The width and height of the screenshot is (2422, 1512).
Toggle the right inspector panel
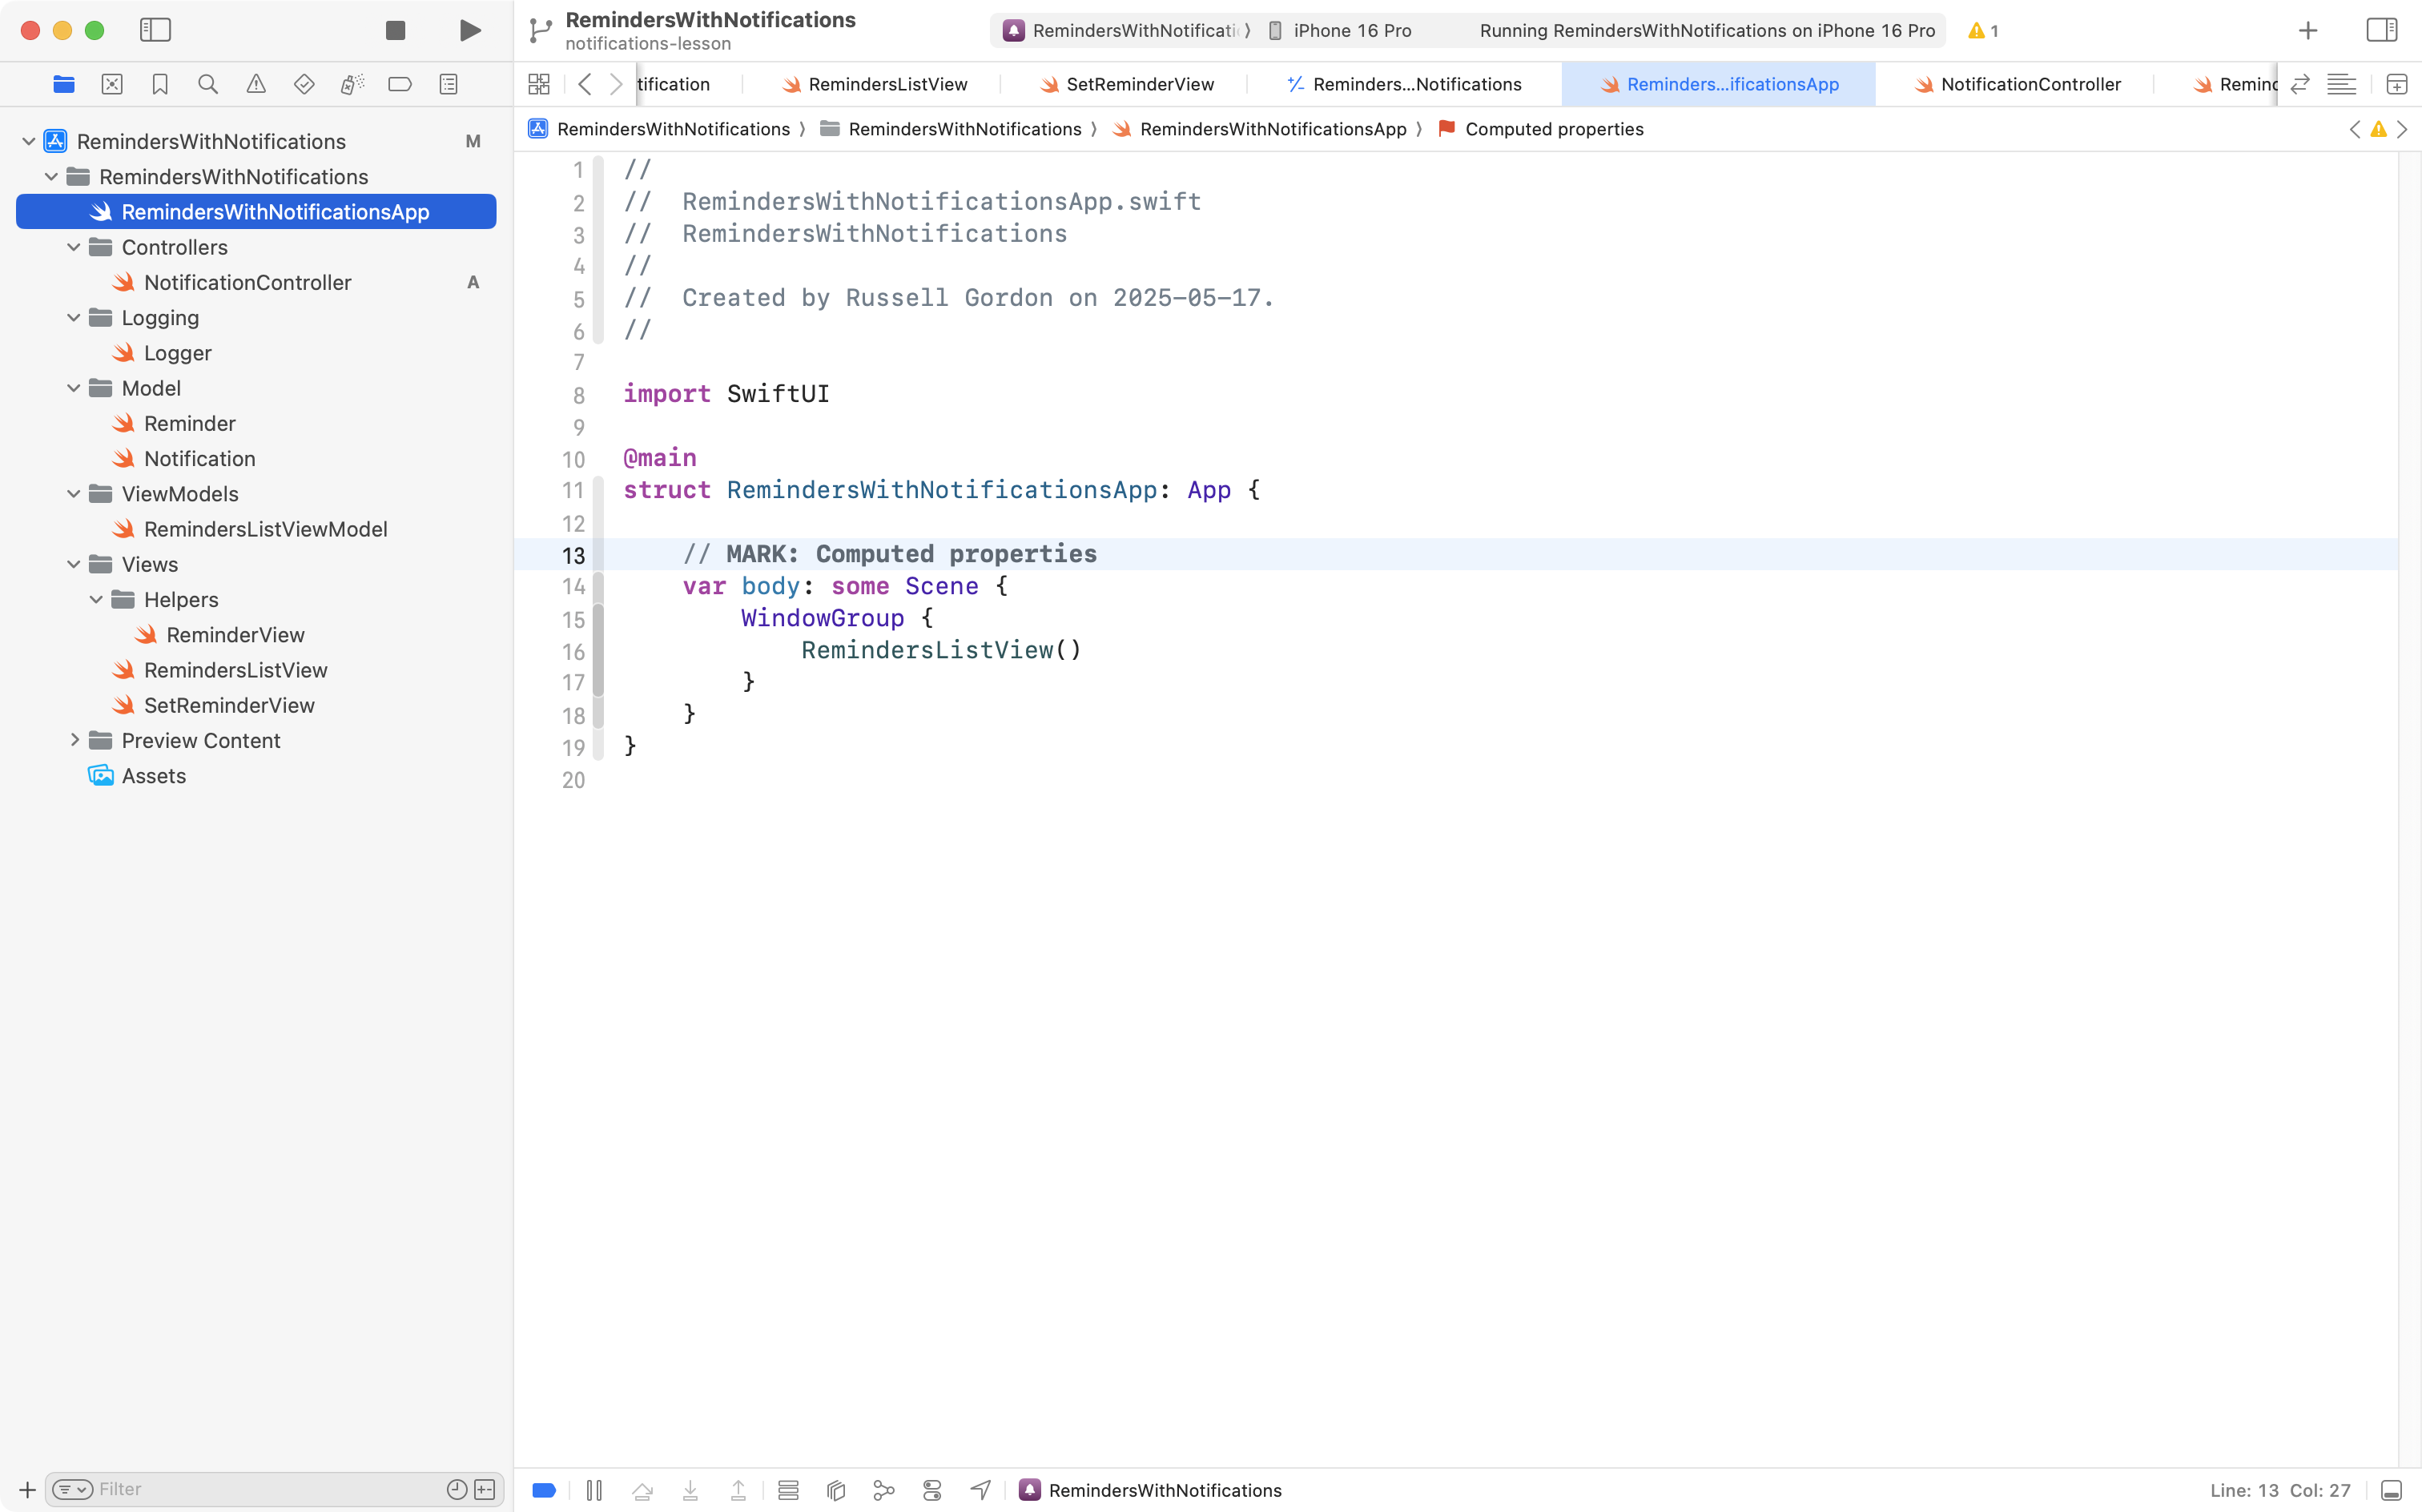click(2381, 30)
